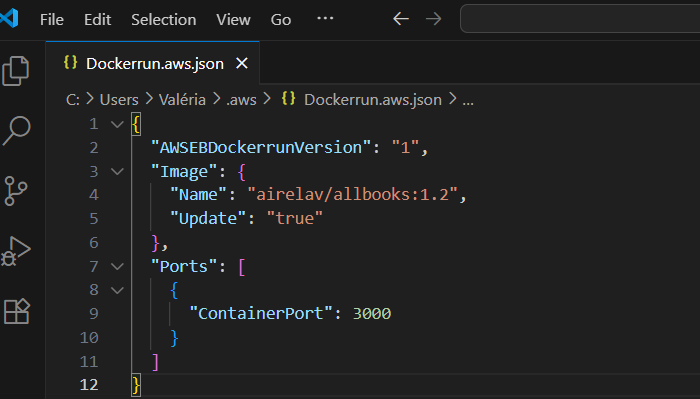This screenshot has height=399, width=700.
Task: Click the "ContainerPort" key
Action: pyautogui.click(x=261, y=313)
